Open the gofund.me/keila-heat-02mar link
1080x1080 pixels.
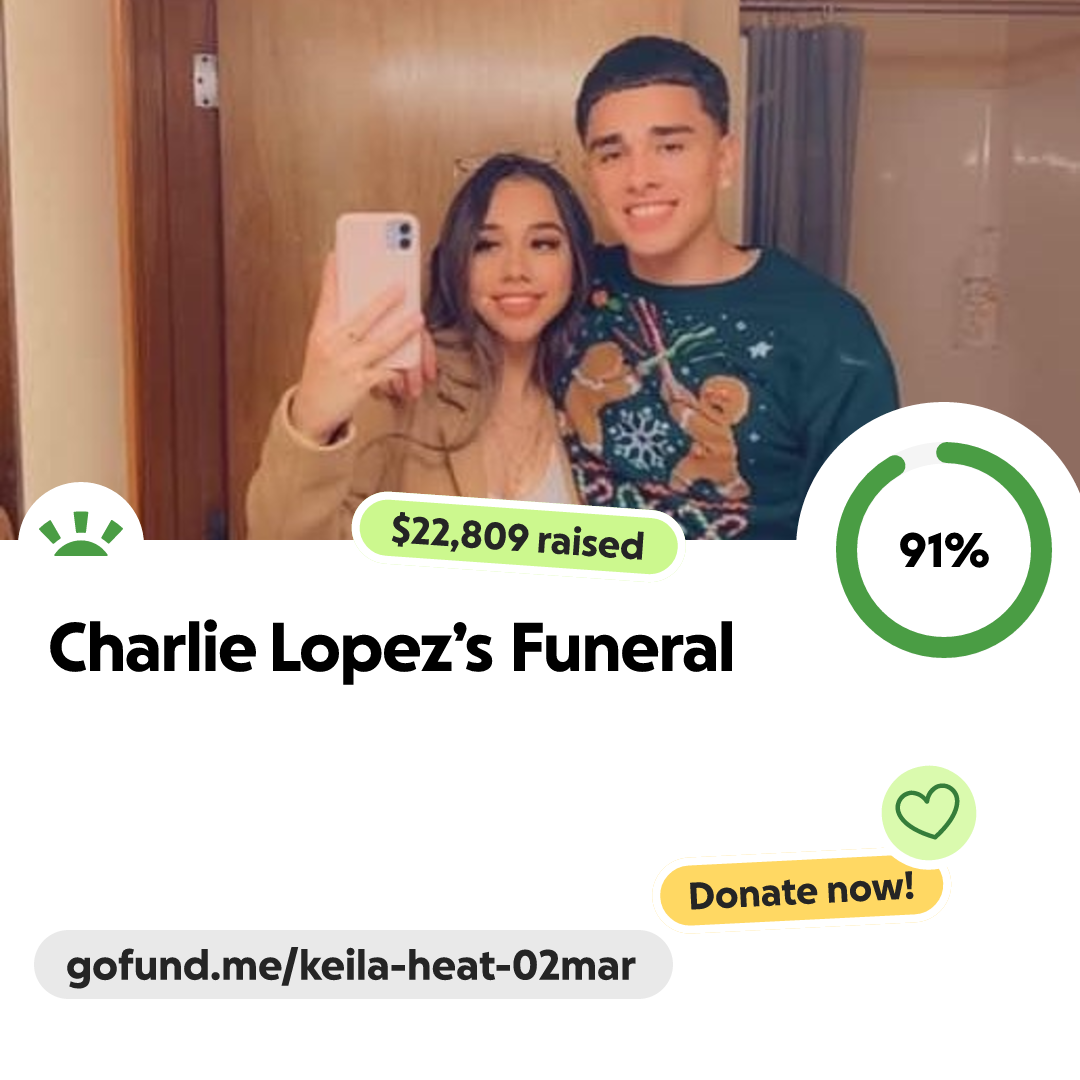click(x=353, y=965)
